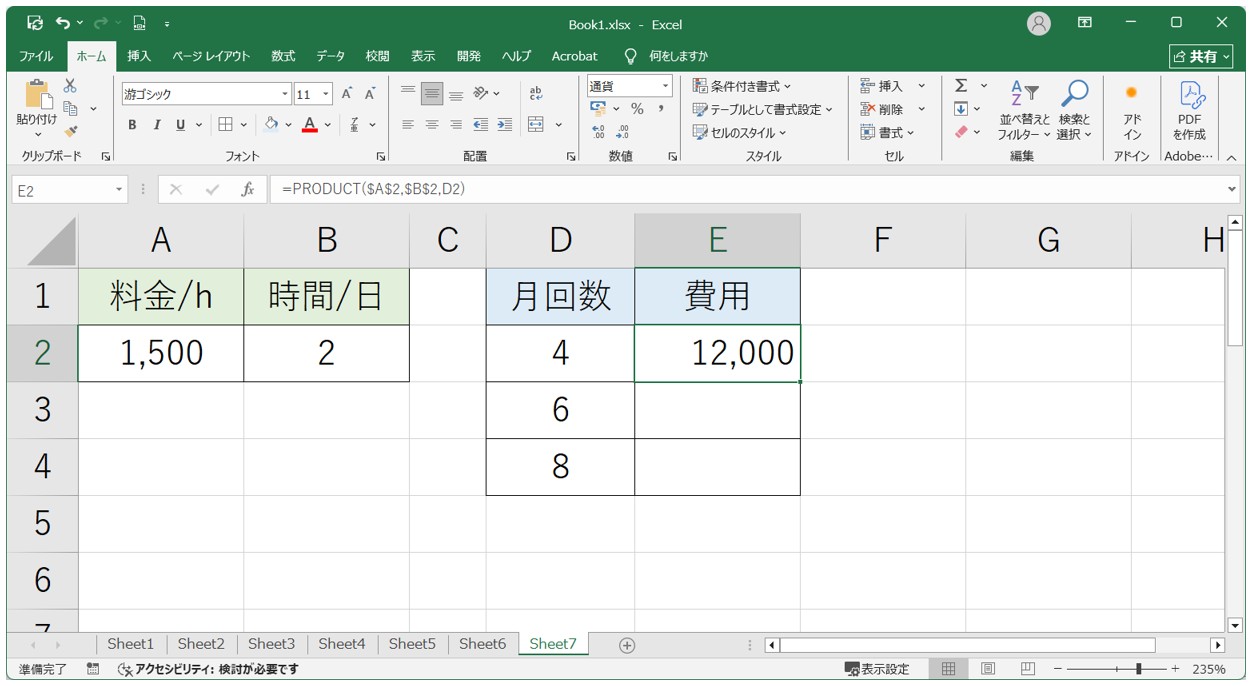Switch to データ ribbon tab
This screenshot has height=686, width=1252.
(x=331, y=56)
